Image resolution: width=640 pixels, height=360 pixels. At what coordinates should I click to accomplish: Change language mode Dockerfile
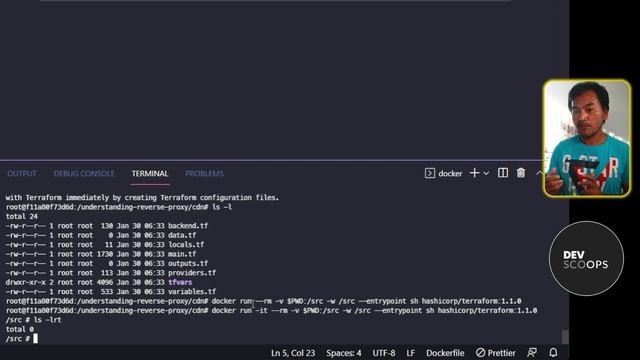tap(445, 353)
